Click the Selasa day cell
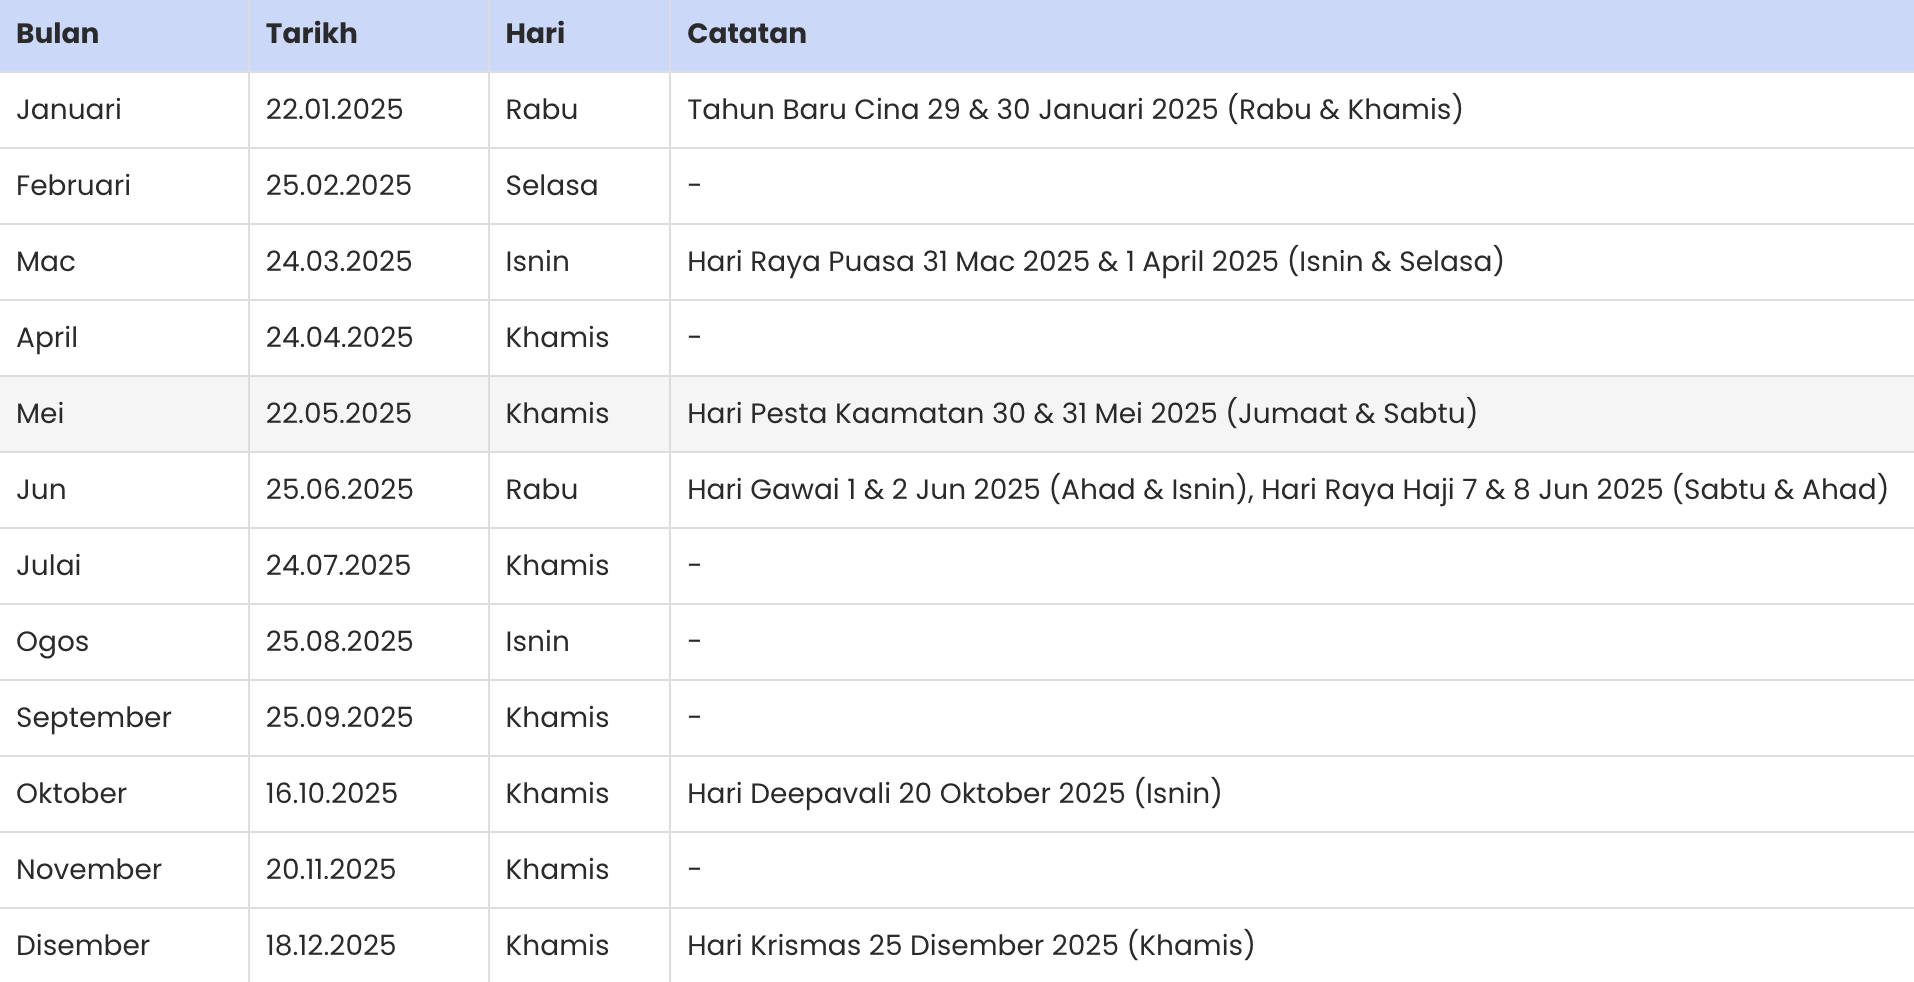1914x982 pixels. [x=551, y=185]
